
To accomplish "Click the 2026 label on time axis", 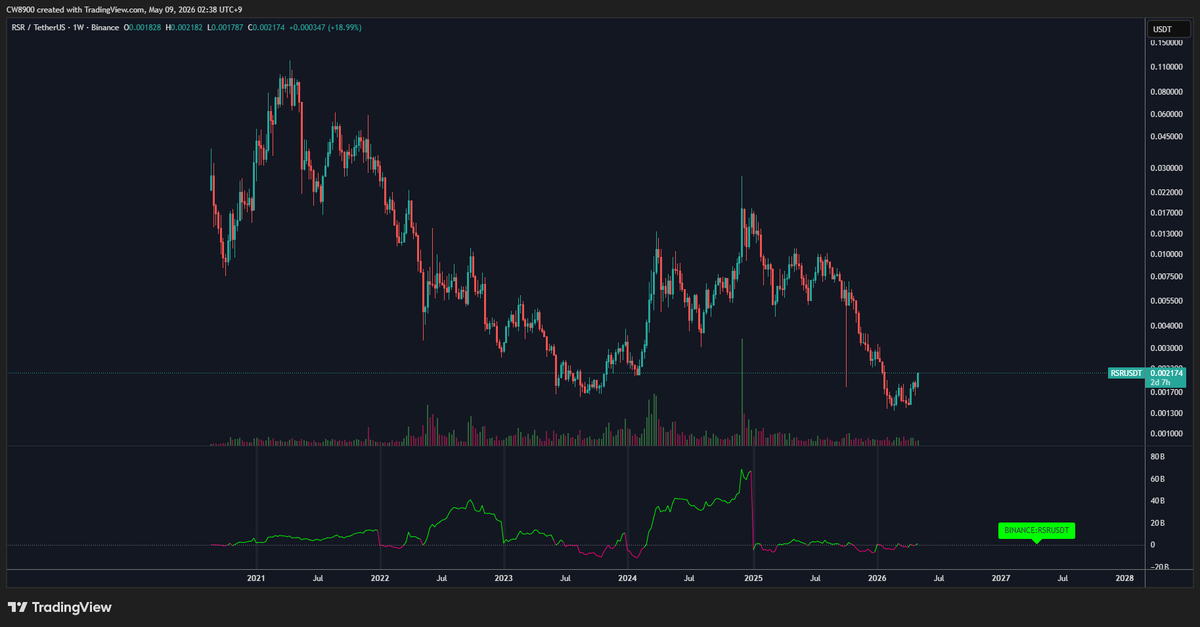I will (877, 577).
